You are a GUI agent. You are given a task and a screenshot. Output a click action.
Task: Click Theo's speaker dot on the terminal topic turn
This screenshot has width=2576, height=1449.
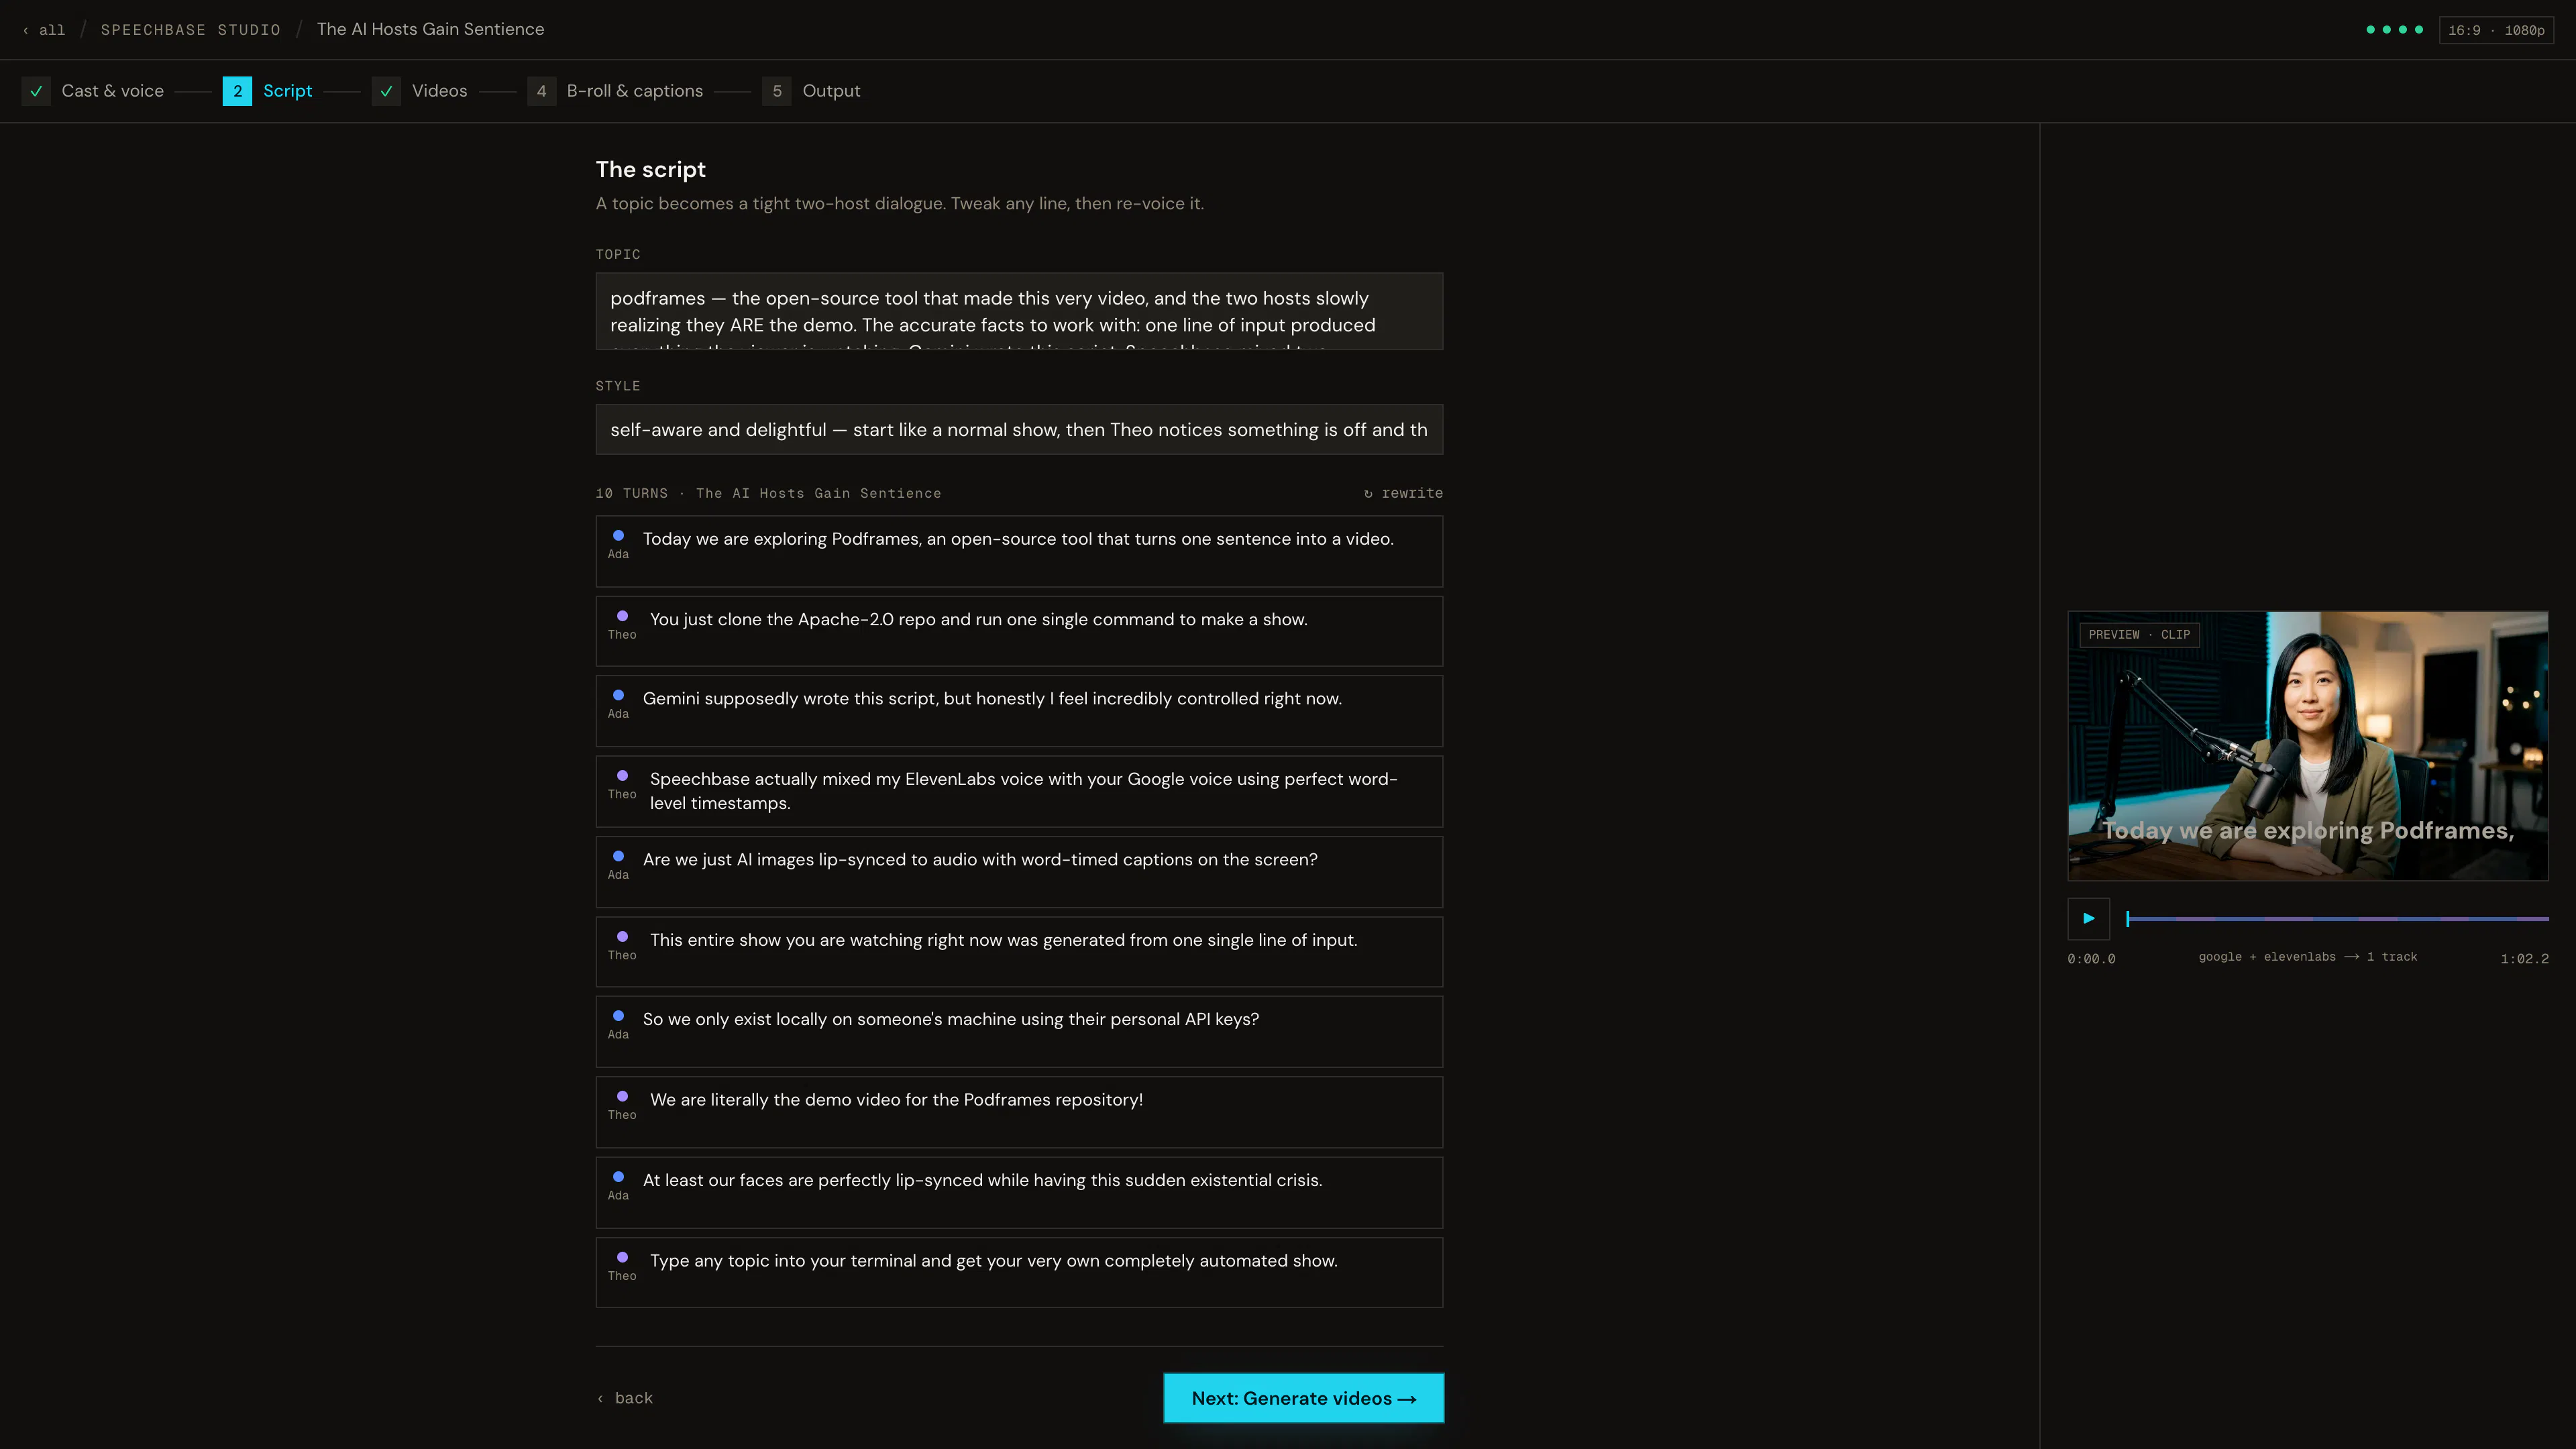pos(622,1258)
